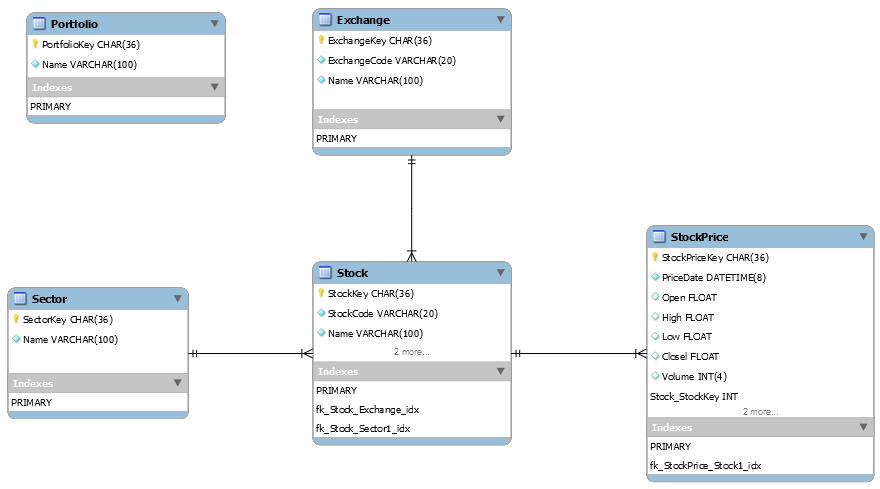Collapse the Stock Indexes section
880x489 pixels.
coord(501,371)
